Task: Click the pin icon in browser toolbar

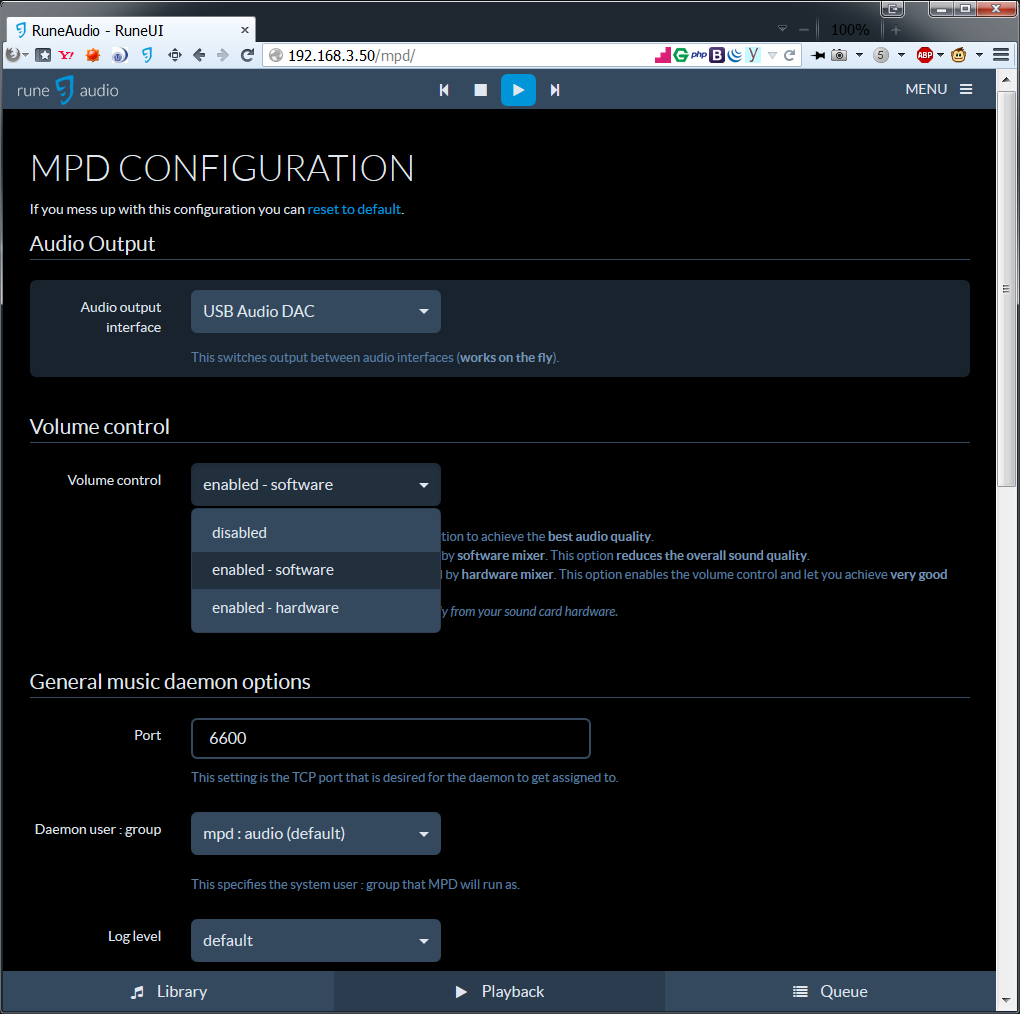Action: (x=818, y=55)
